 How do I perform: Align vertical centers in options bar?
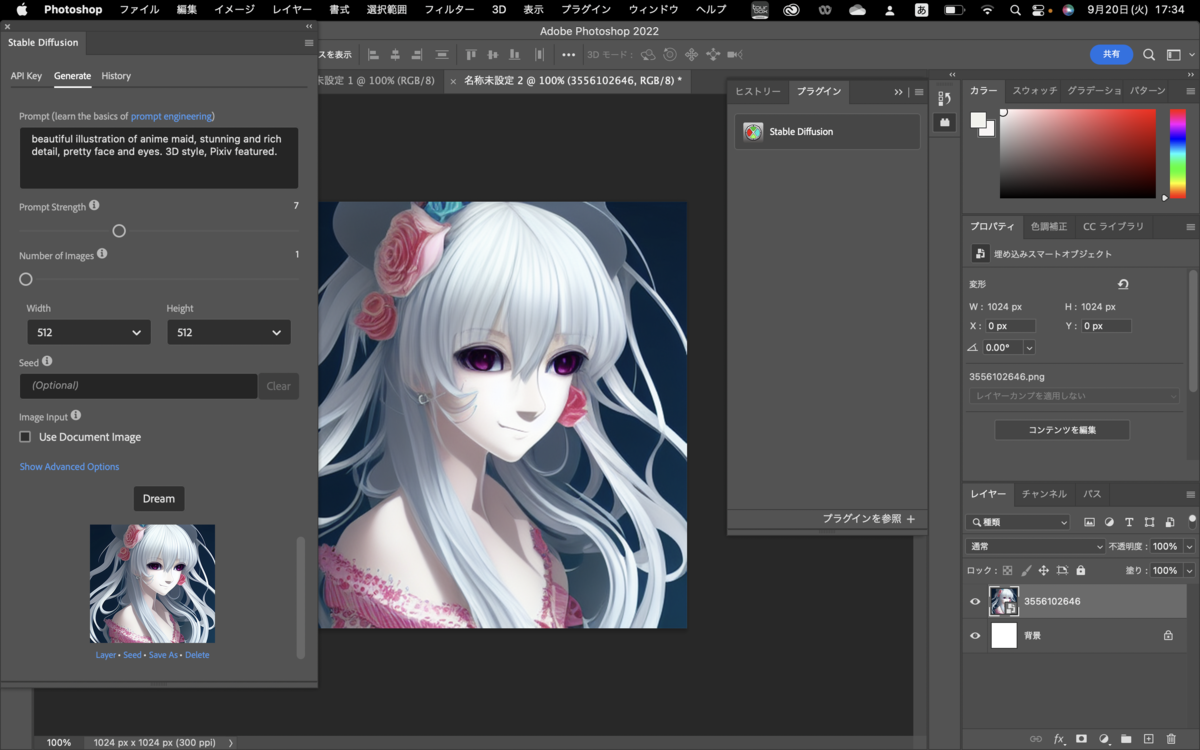491,55
